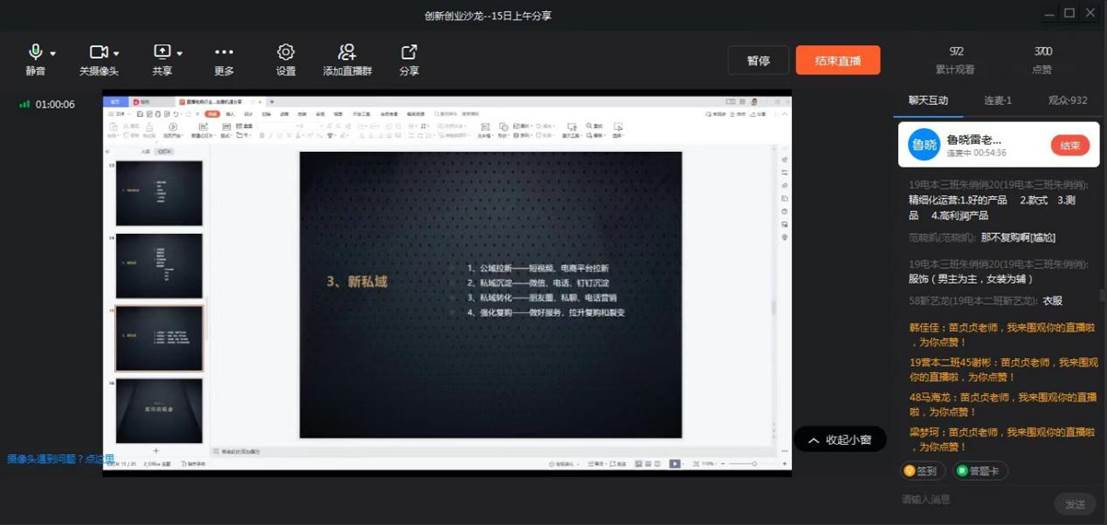The width and height of the screenshot is (1107, 525).
Task: Expand the dropdown arrow beside 关摄像头
Action: pyautogui.click(x=117, y=53)
